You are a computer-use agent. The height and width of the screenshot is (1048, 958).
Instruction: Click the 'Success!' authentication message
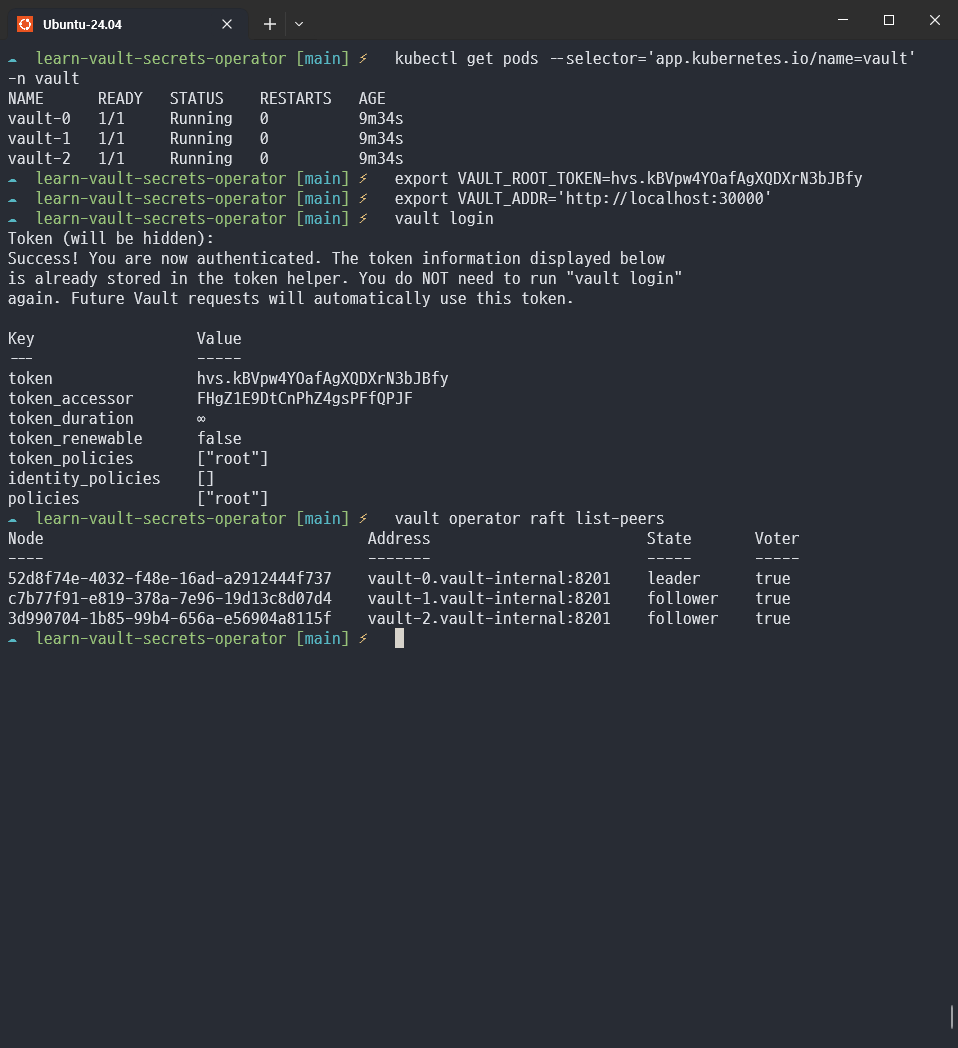pyautogui.click(x=336, y=259)
